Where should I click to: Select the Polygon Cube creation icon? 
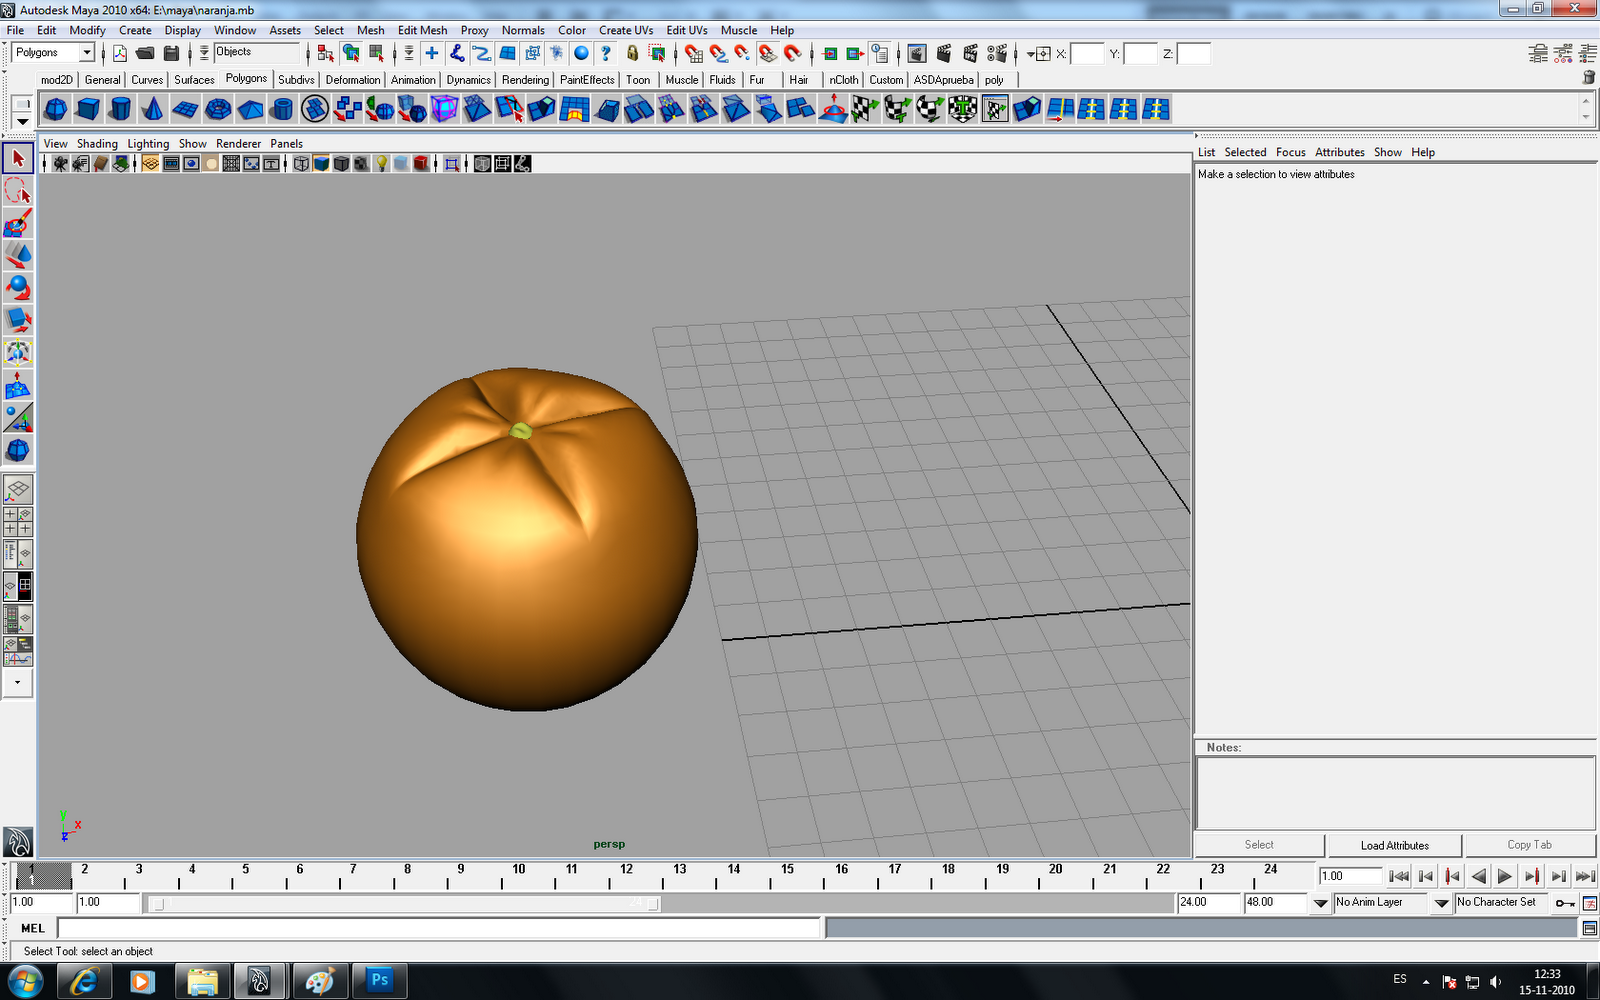[87, 110]
